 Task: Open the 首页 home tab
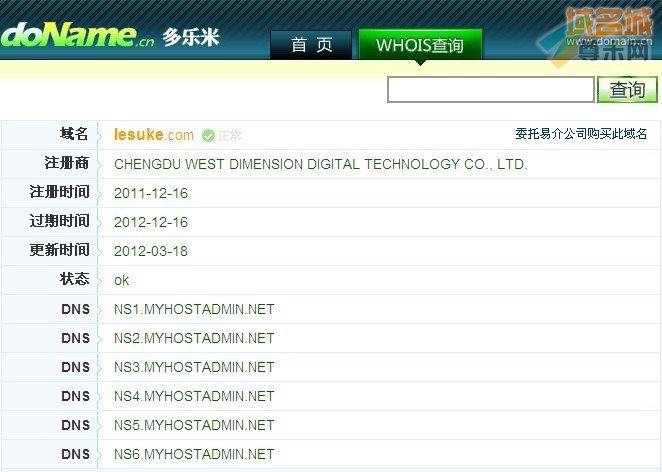tap(311, 44)
